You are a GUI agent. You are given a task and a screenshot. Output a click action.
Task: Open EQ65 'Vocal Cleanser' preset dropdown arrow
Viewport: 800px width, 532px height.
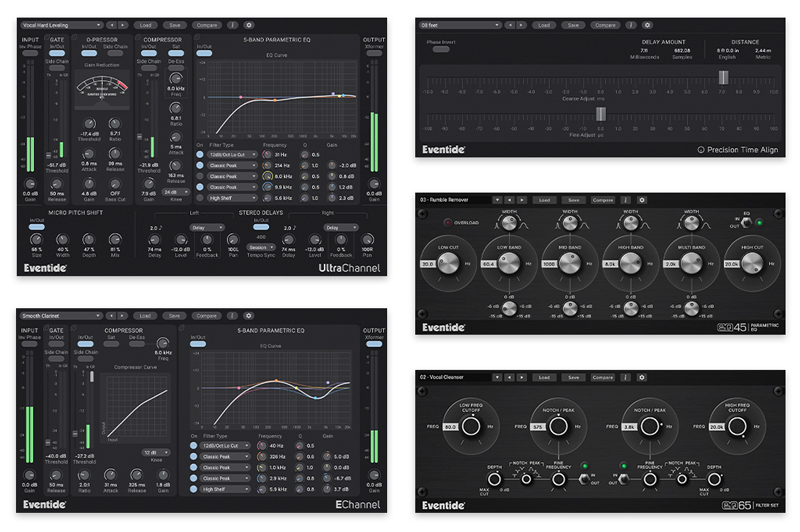click(x=497, y=377)
